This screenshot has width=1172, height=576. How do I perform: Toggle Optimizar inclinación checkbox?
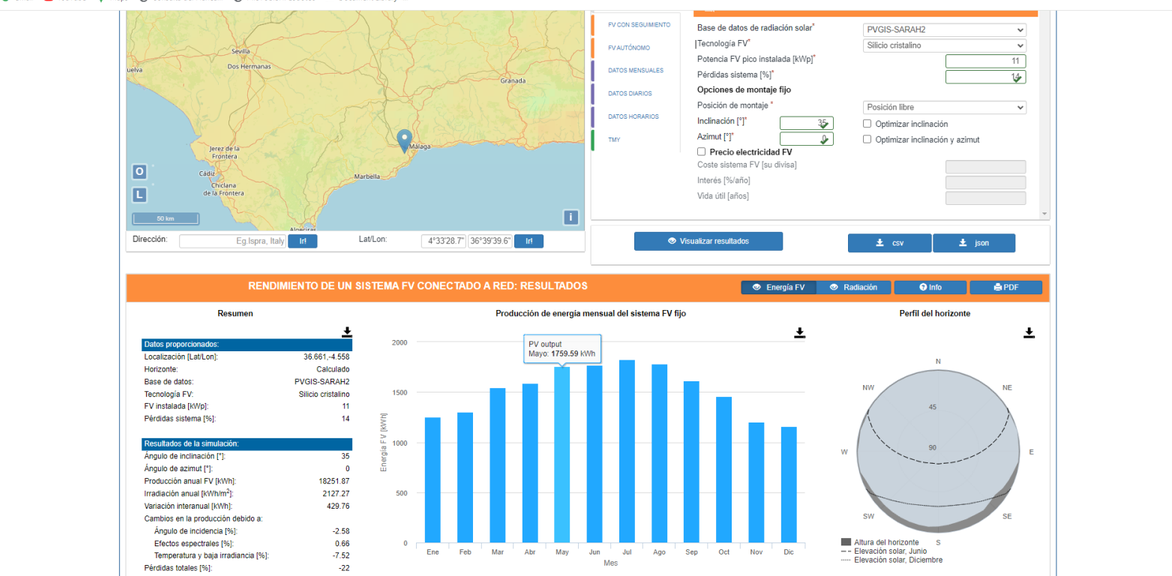click(x=868, y=123)
